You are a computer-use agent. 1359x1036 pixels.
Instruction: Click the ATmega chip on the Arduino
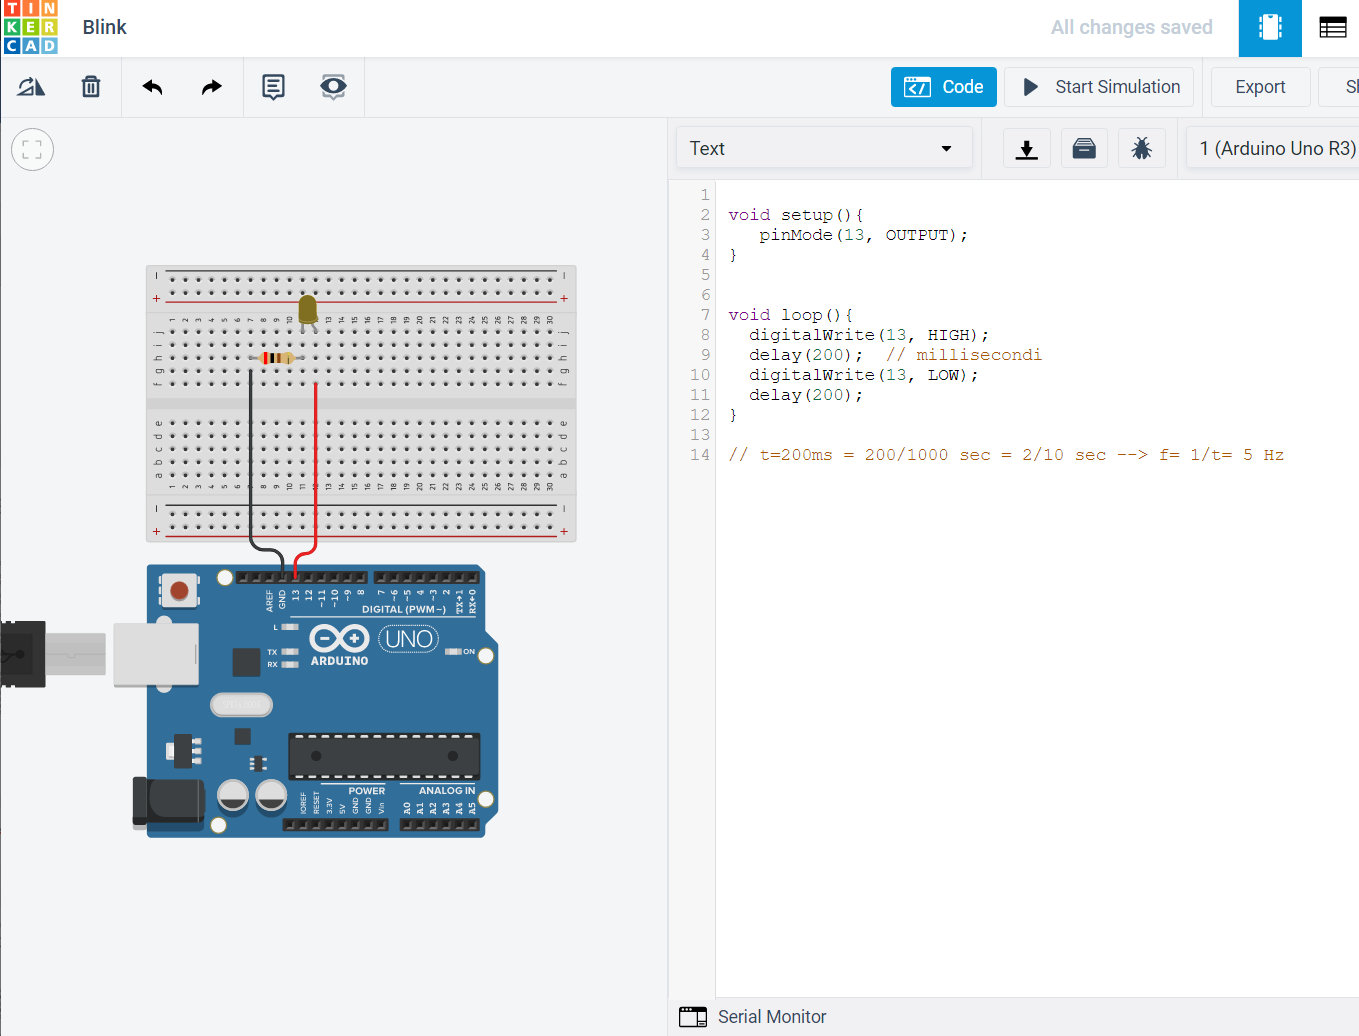[x=384, y=756]
